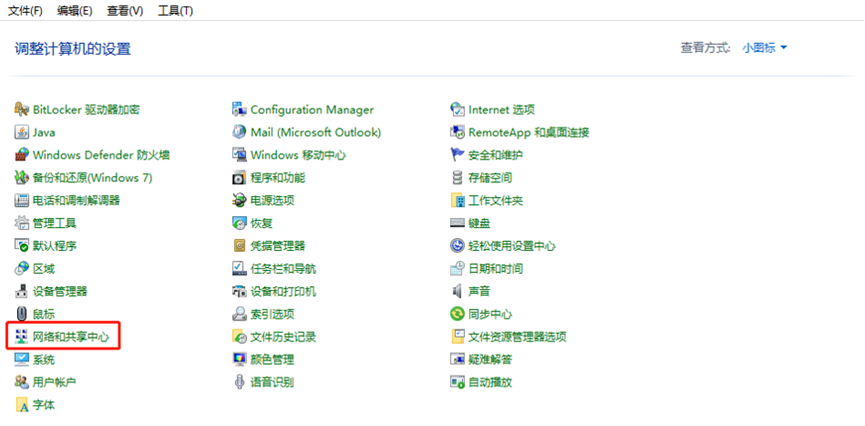The width and height of the screenshot is (865, 426).
Task: Open the Internet 选项 icon
Action: [458, 110]
